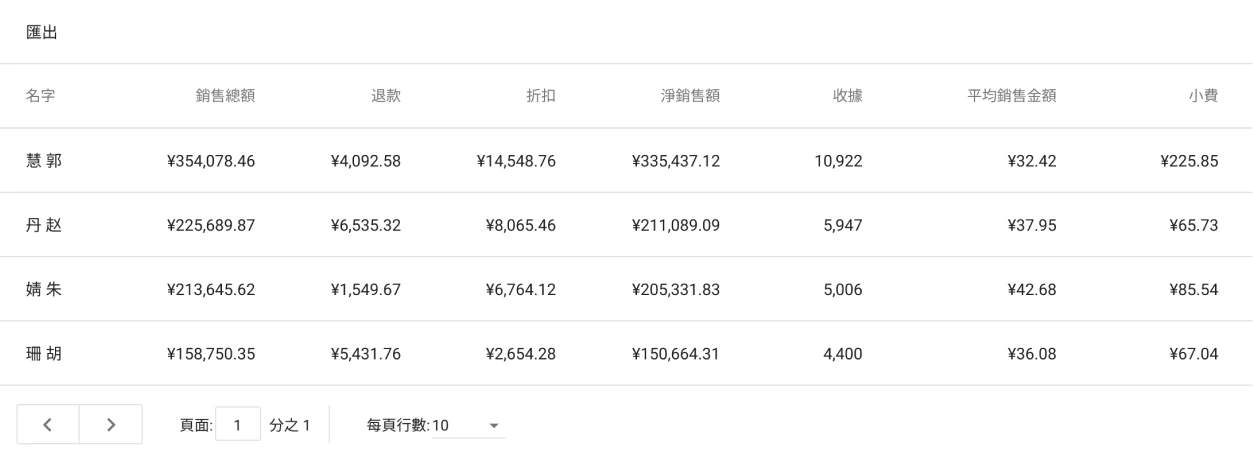This screenshot has height=467, width=1253.
Task: Select the 婧 朱 name cell
Action: [44, 289]
